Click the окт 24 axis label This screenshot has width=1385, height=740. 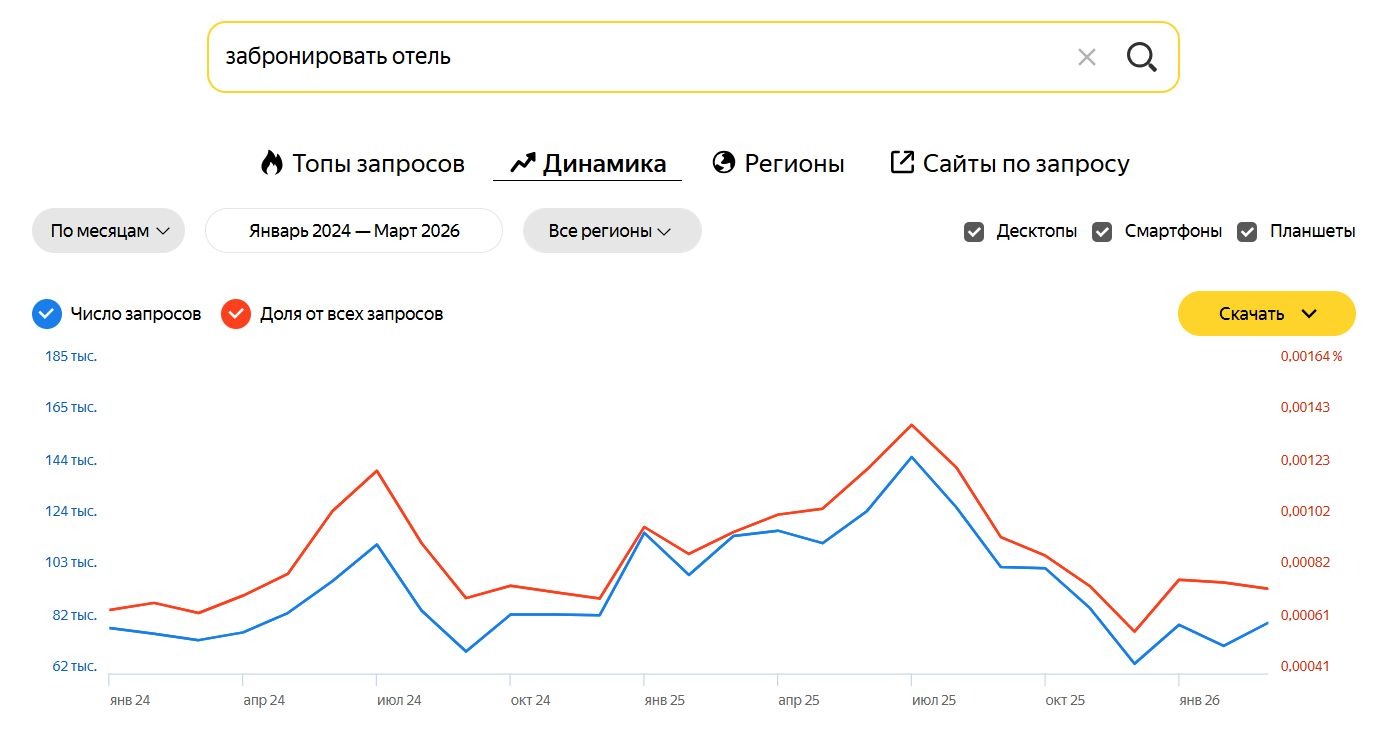click(x=530, y=700)
